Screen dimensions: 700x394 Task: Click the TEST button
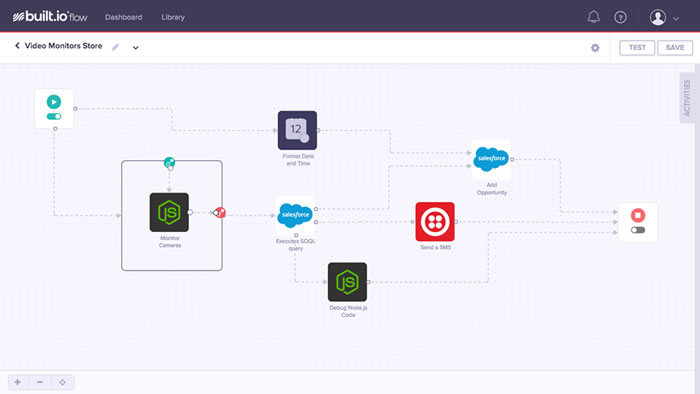pos(637,48)
